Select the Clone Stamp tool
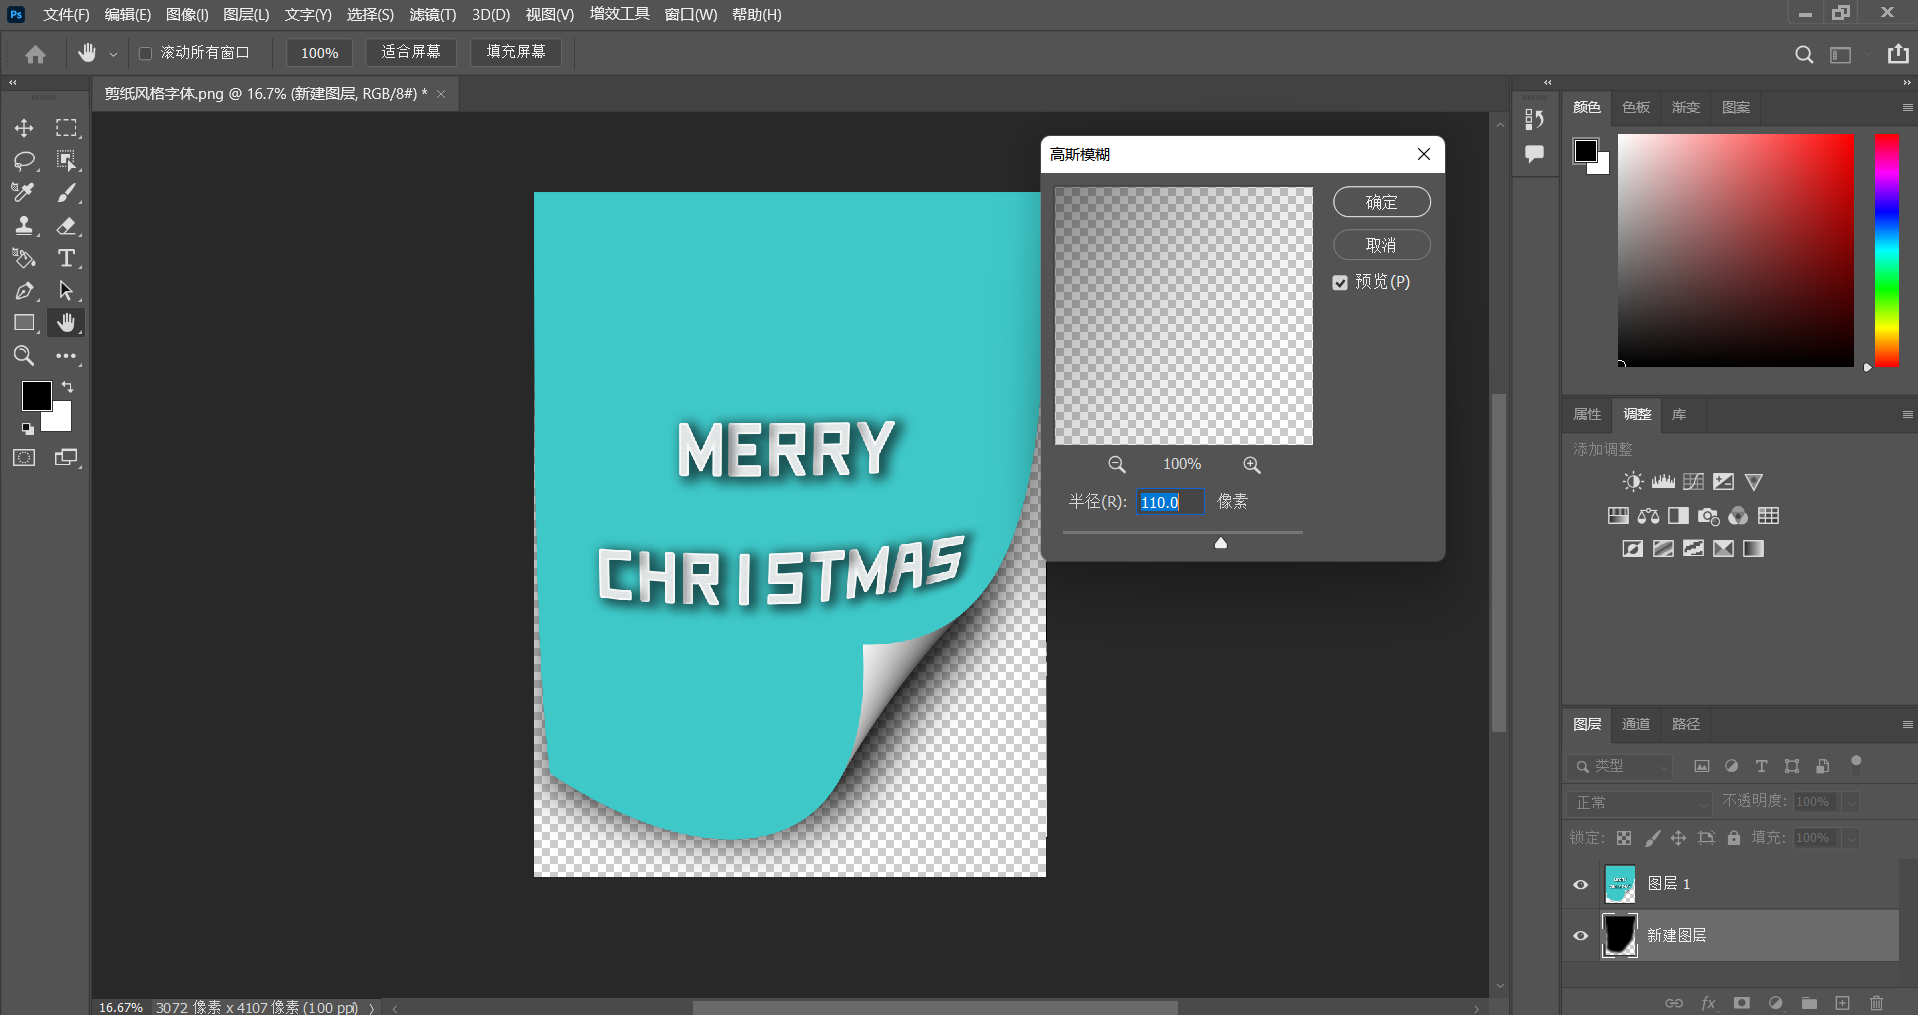This screenshot has width=1918, height=1015. click(x=24, y=226)
